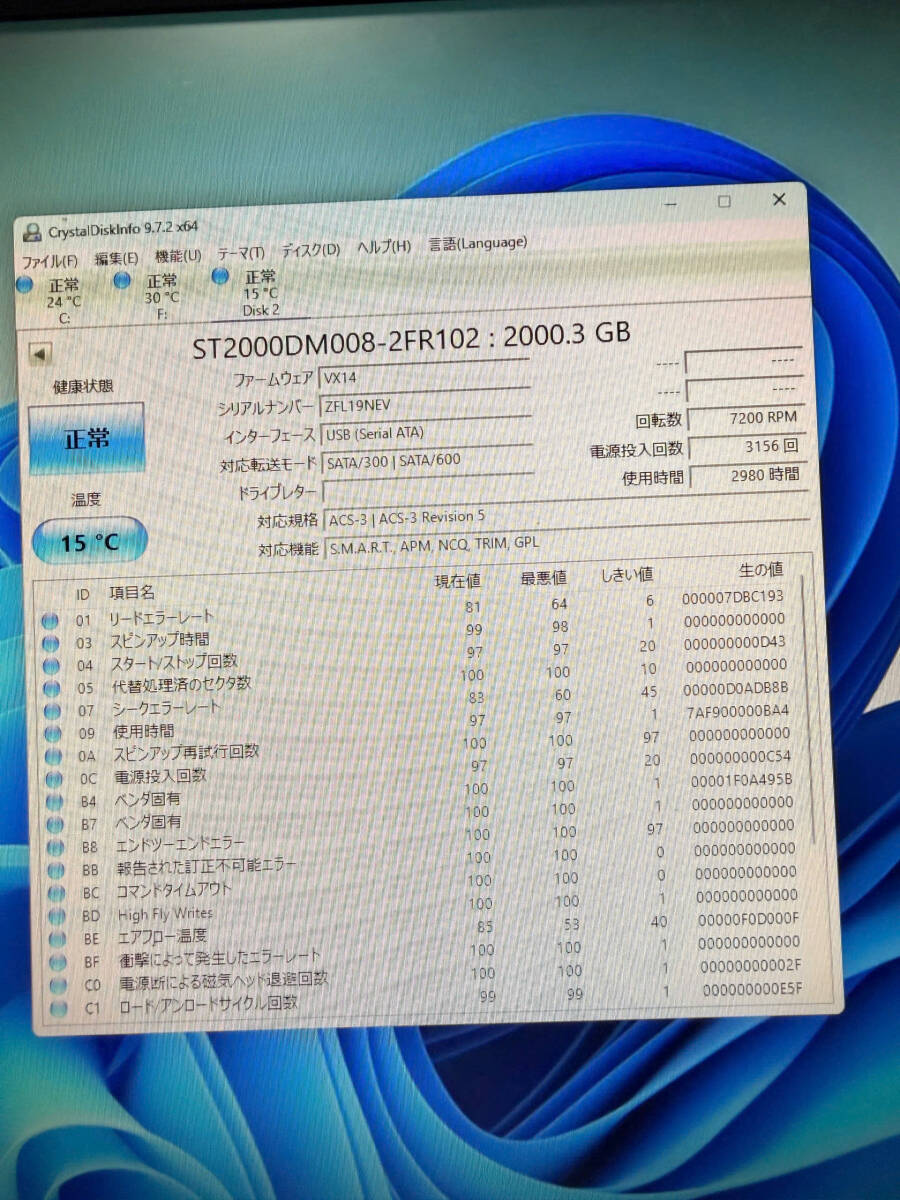Click status icon for エンドツーエンドエラー row
This screenshot has width=900, height=1200.
pos(55,848)
